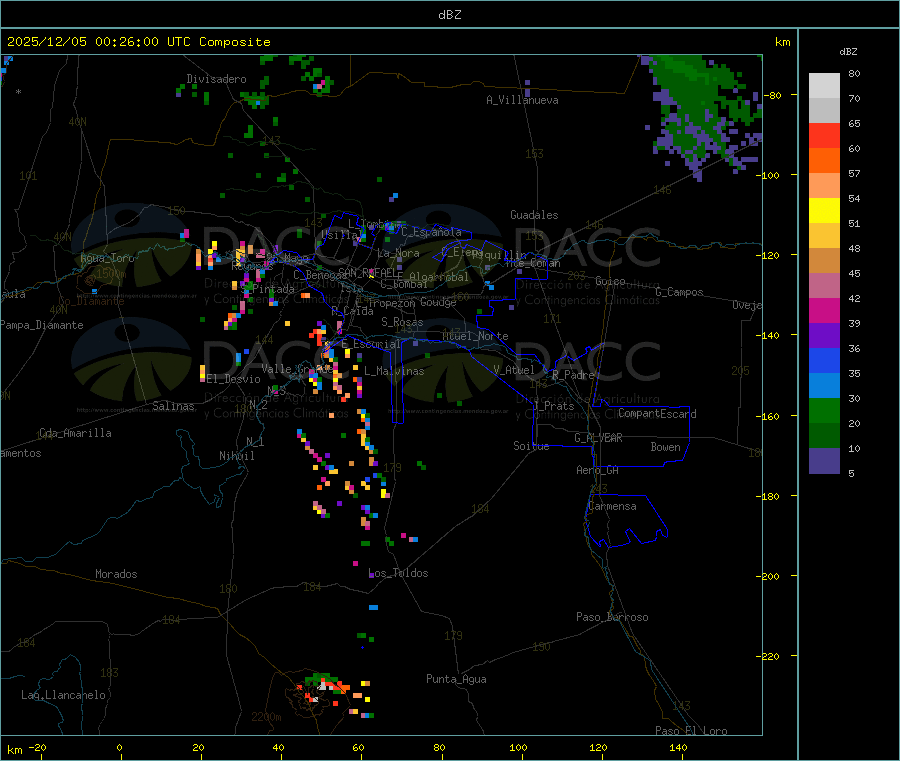Select the blue 36 dBZ legend swatch
900x761 pixels.
pos(824,360)
